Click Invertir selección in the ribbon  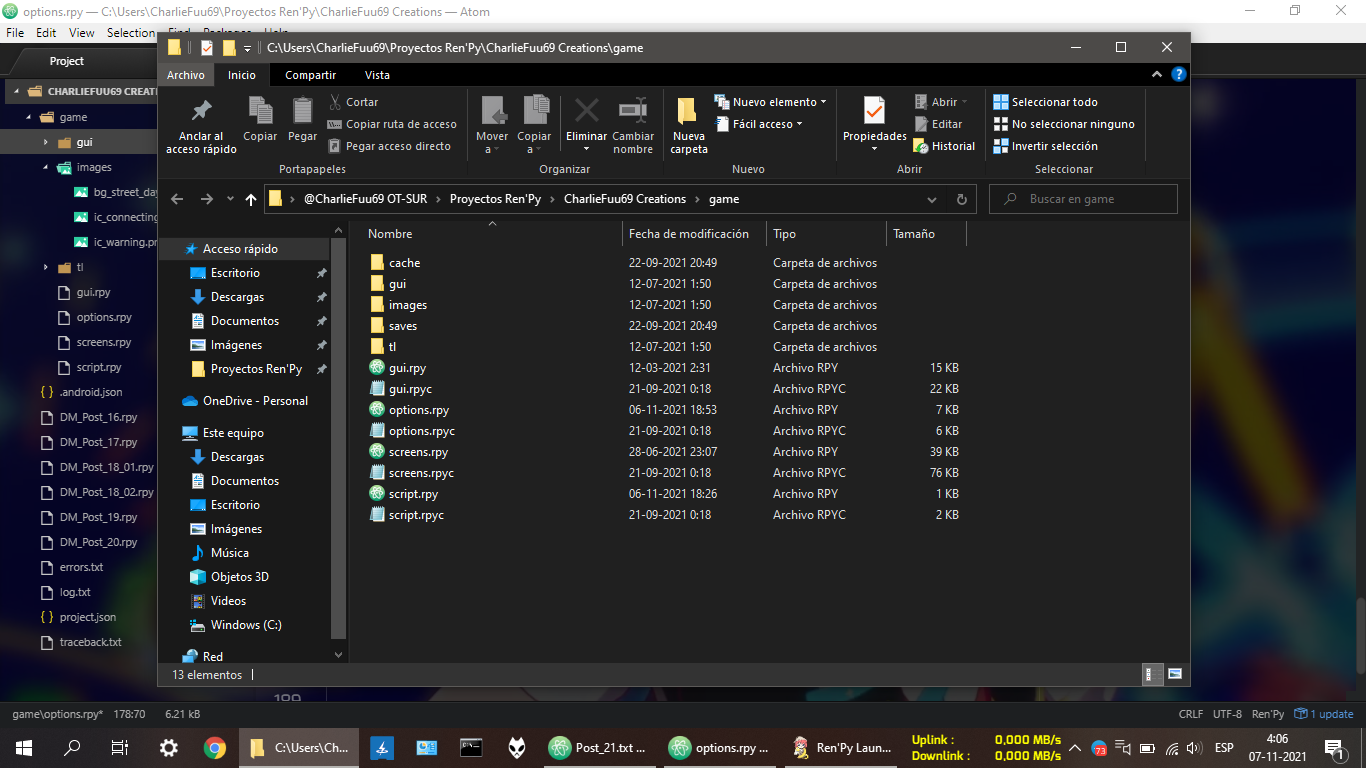pyautogui.click(x=1054, y=146)
